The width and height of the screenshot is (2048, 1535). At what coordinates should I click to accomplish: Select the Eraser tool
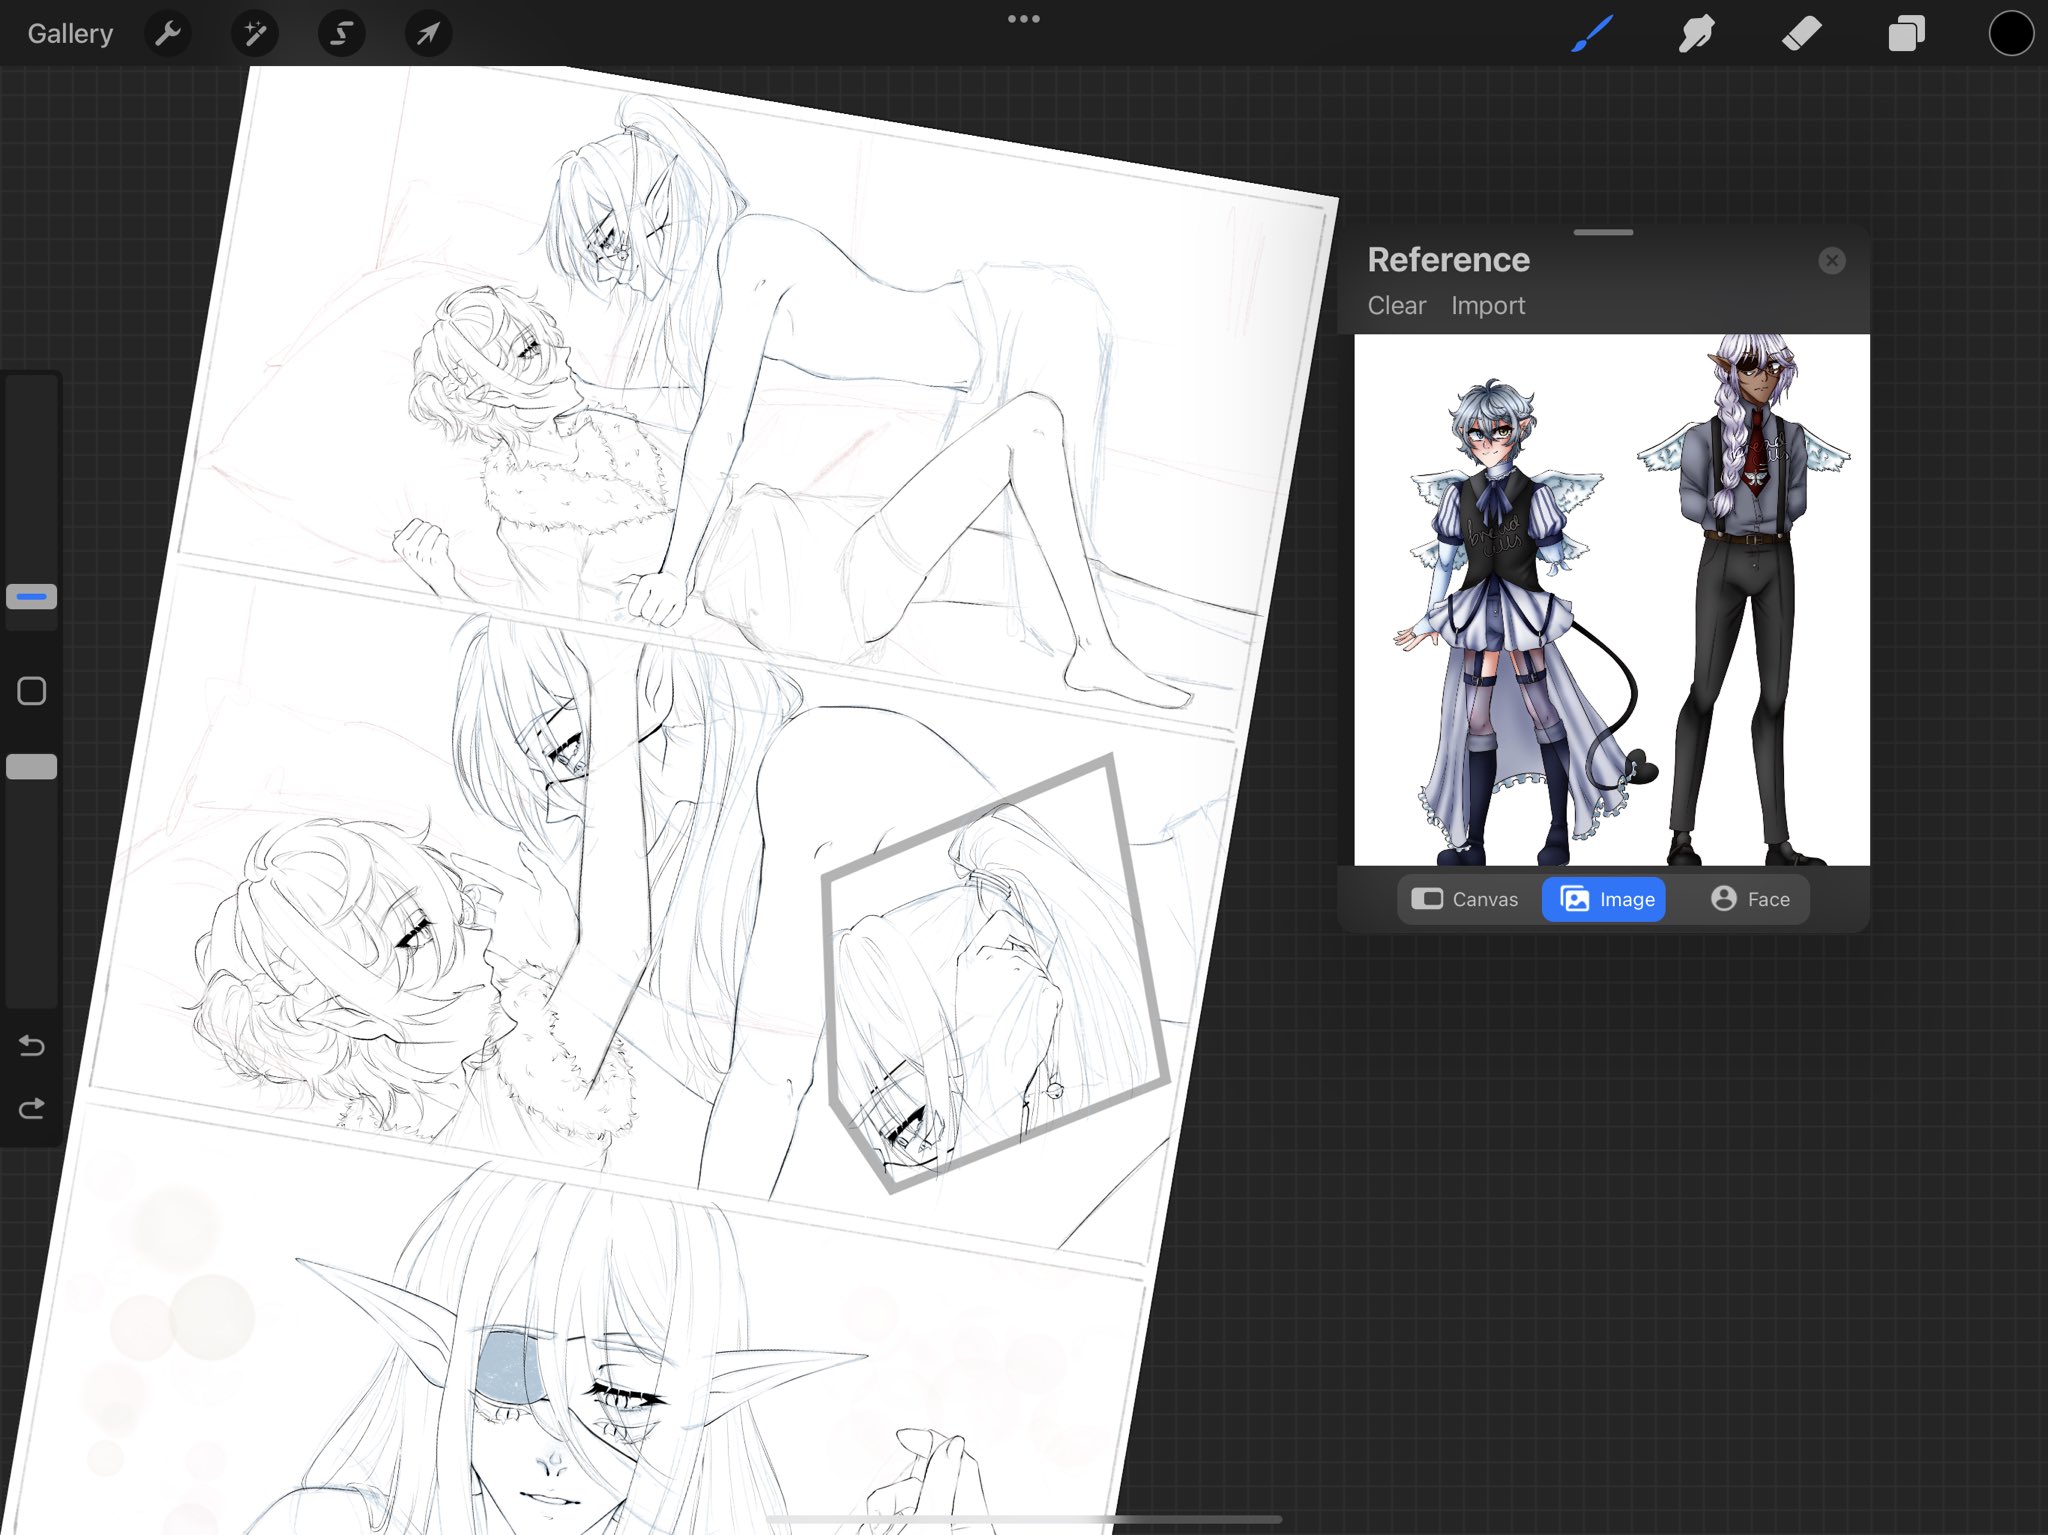point(1802,34)
